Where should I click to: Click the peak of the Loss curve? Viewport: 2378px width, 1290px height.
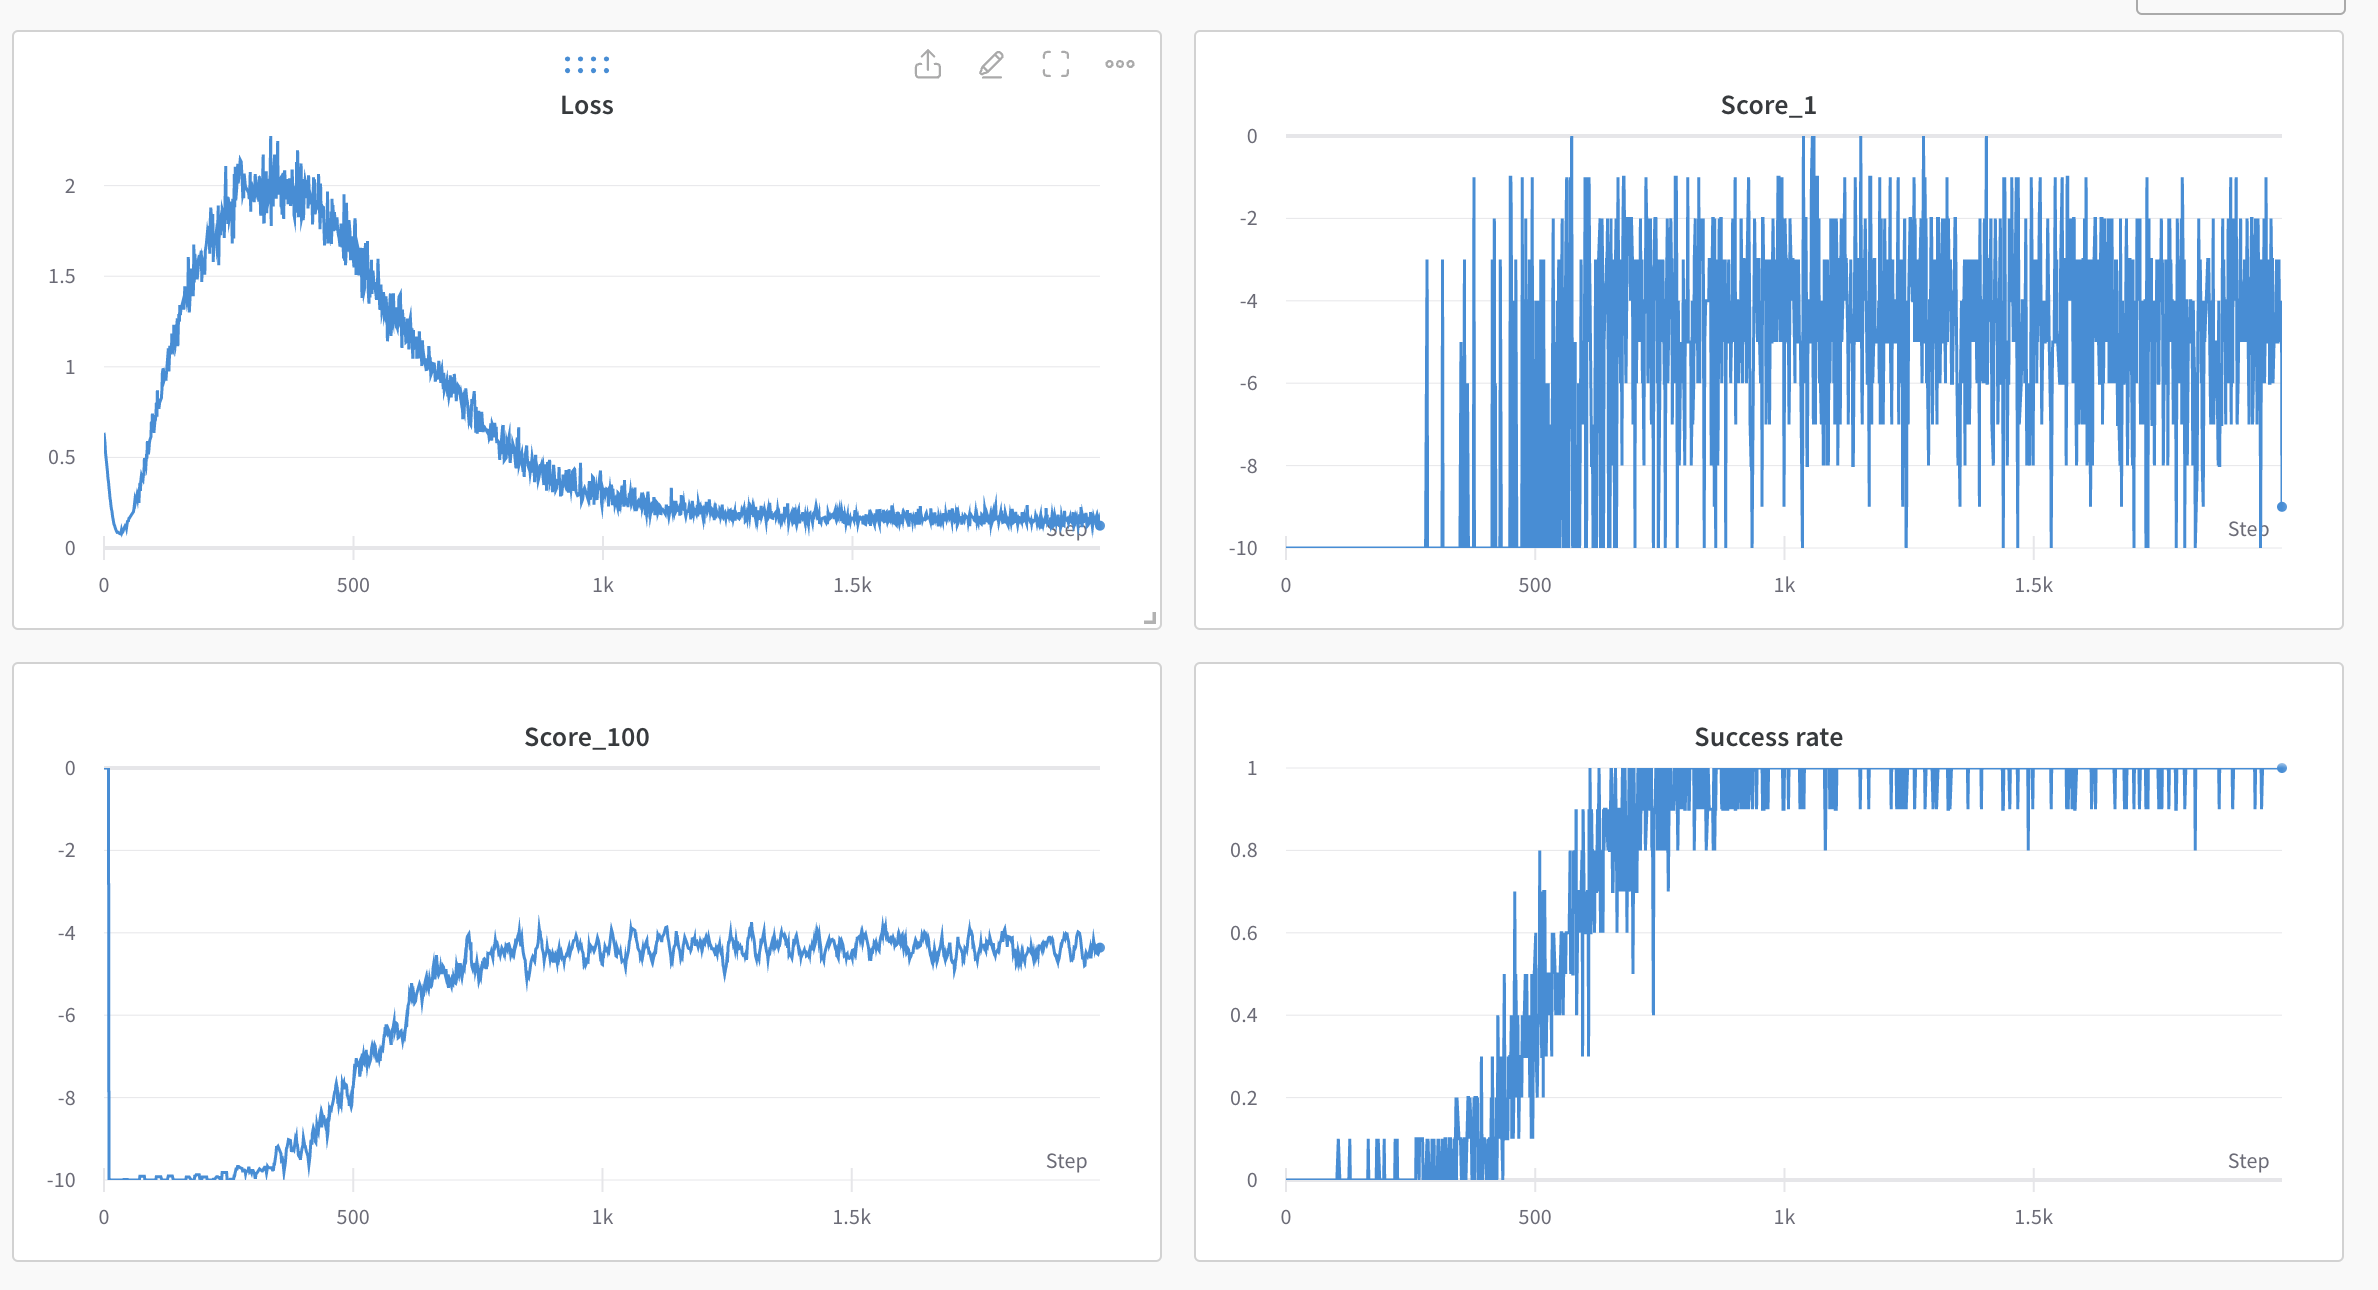coord(270,140)
